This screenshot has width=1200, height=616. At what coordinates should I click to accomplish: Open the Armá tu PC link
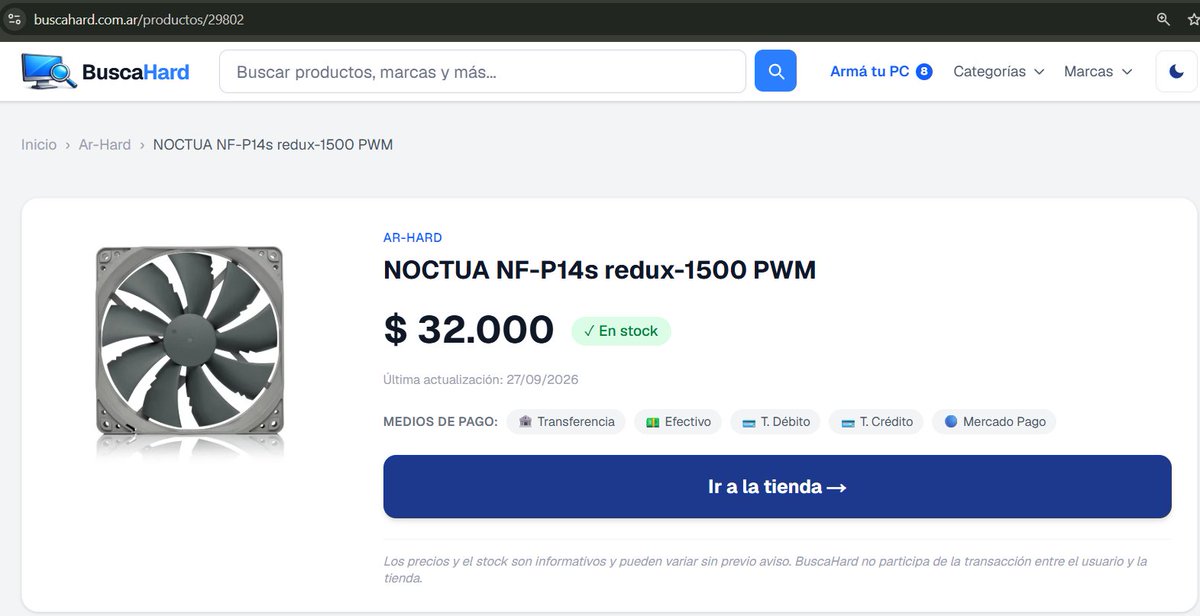pyautogui.click(x=870, y=71)
